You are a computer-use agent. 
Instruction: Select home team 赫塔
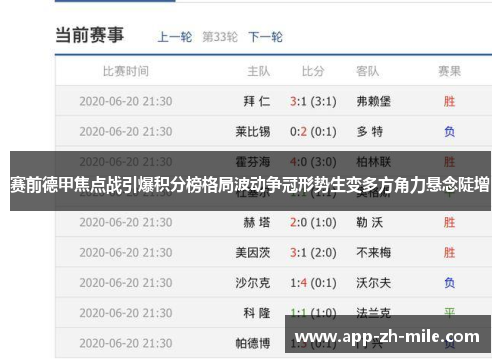pyautogui.click(x=257, y=222)
